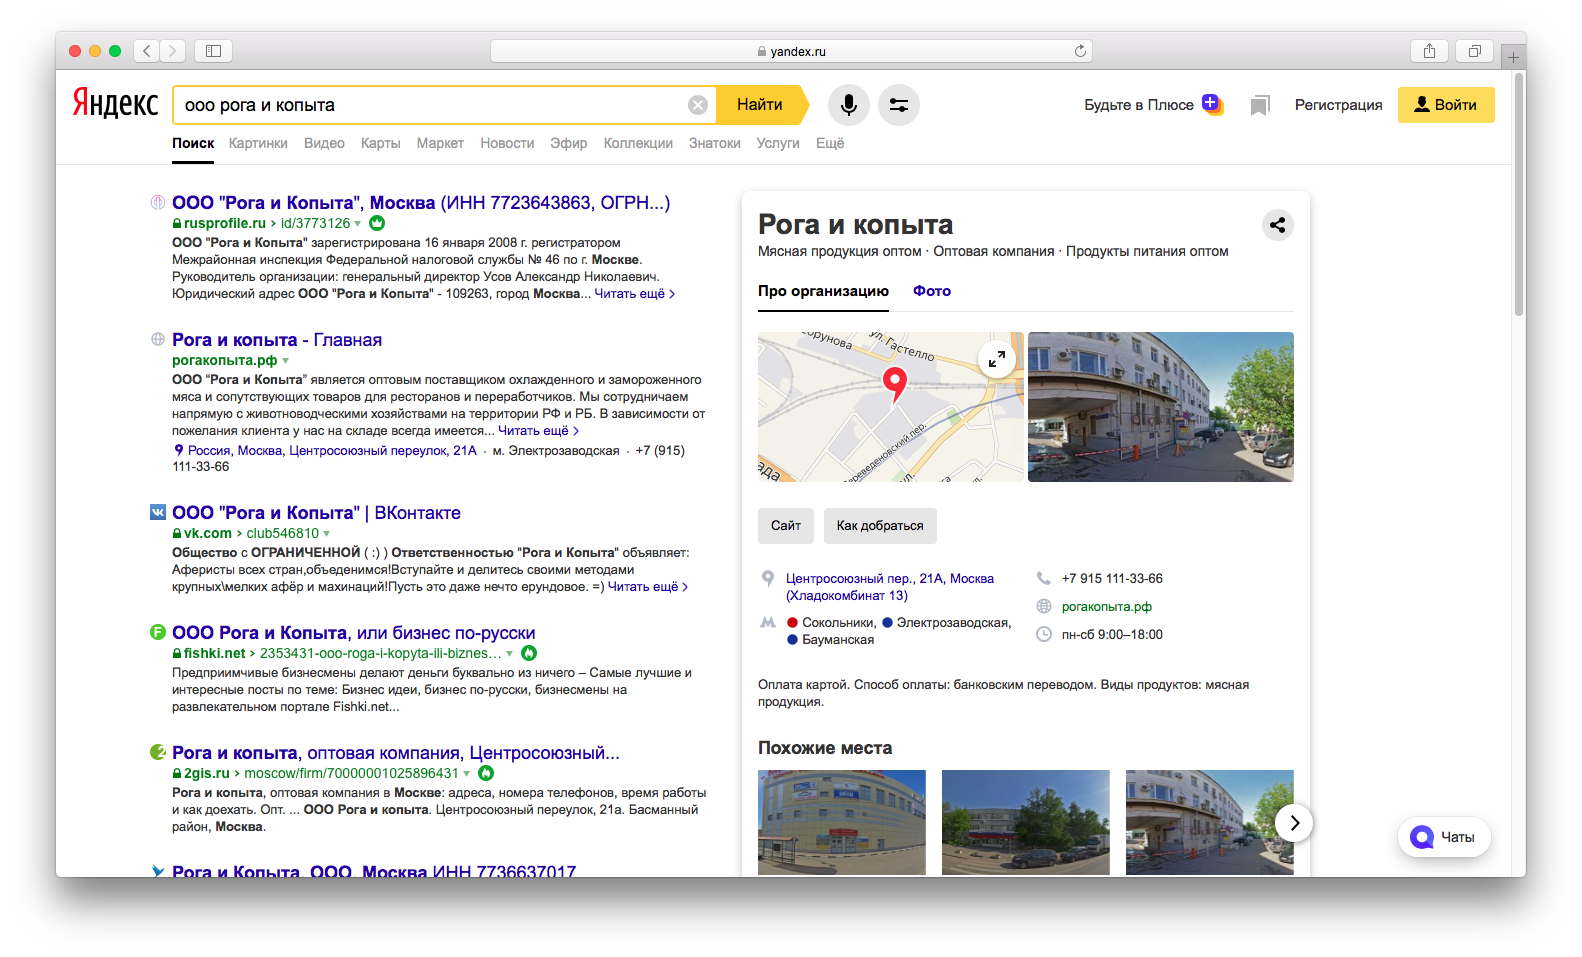The image size is (1582, 957).
Task: Open the Фото tab in organization card
Action: coord(932,291)
